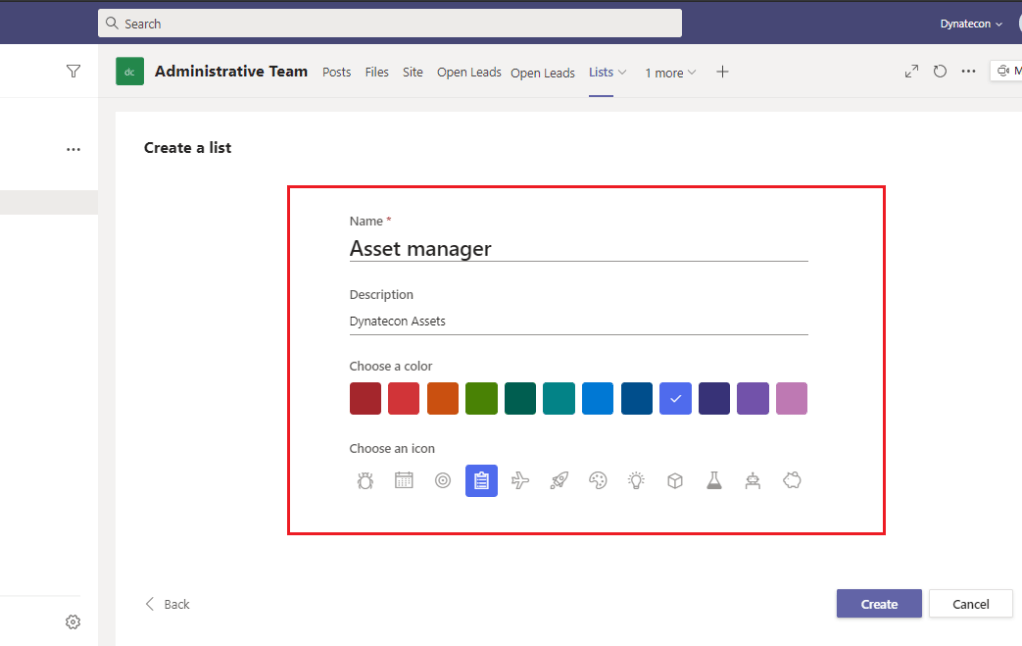Open the Posts tab
1022x646 pixels.
tap(337, 72)
